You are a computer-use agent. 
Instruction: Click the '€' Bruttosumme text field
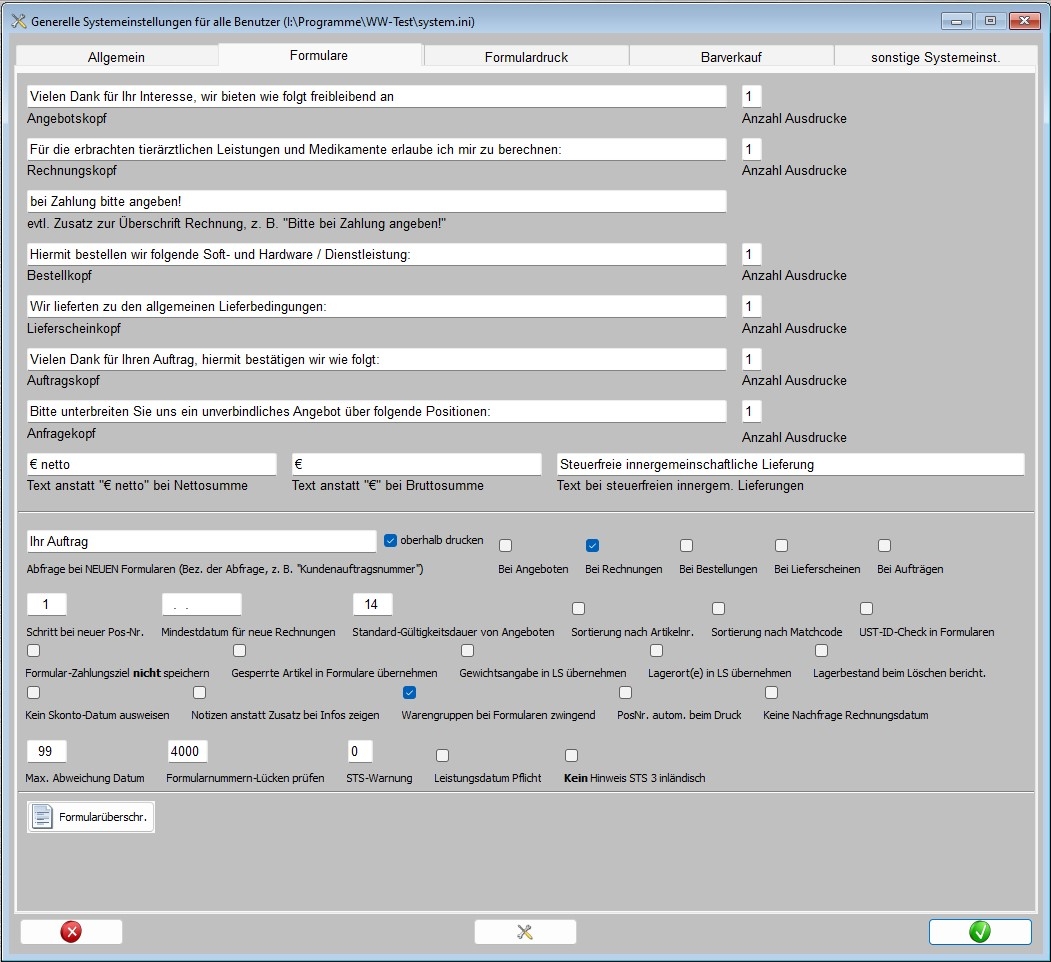point(416,465)
